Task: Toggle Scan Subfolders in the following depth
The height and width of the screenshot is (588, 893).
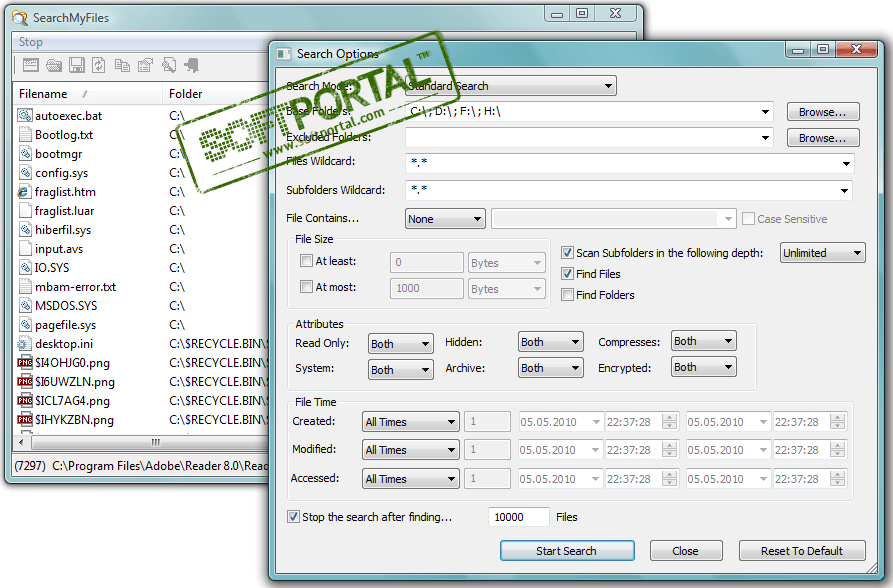Action: click(567, 252)
